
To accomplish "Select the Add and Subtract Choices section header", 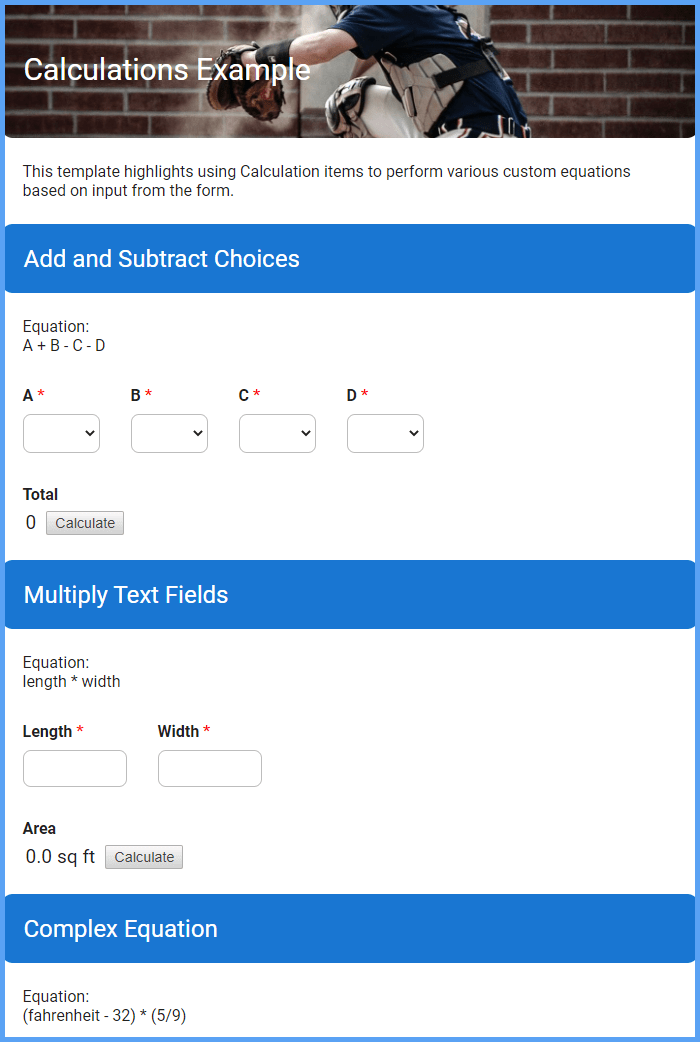I will click(x=161, y=258).
